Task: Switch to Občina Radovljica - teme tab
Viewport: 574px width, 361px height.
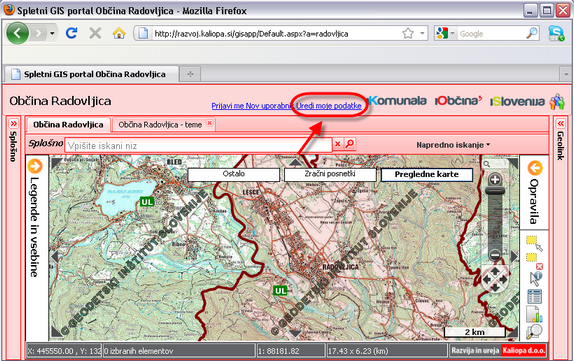Action: coord(160,125)
